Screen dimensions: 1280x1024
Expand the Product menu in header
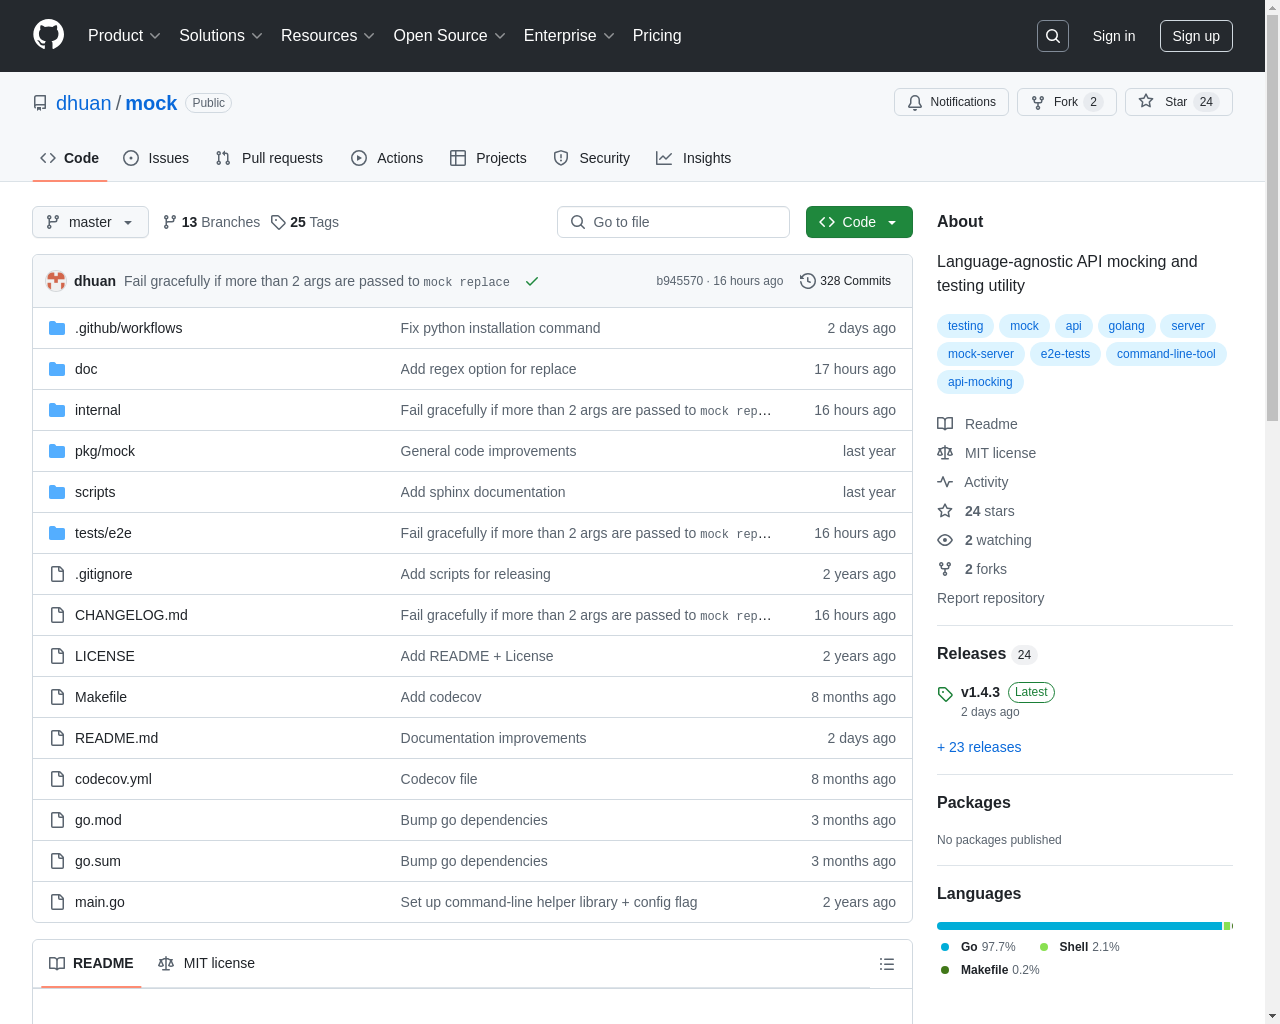tap(124, 36)
